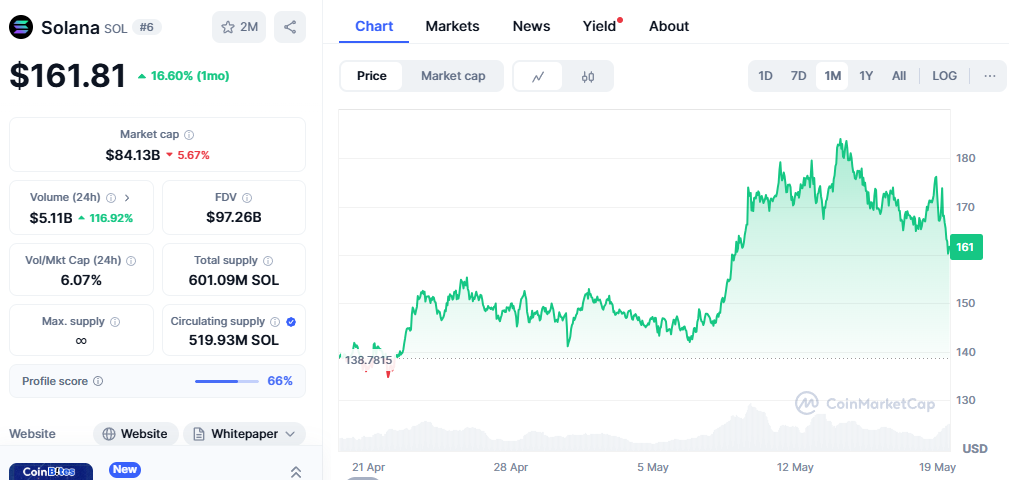Select the 1D time range

pos(765,76)
